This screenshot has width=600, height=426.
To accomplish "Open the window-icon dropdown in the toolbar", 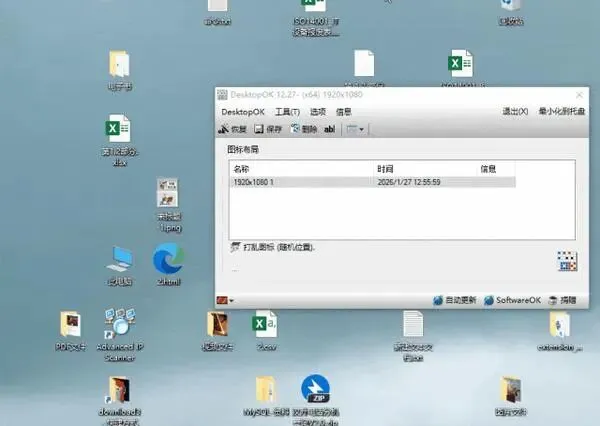I will pyautogui.click(x=355, y=129).
